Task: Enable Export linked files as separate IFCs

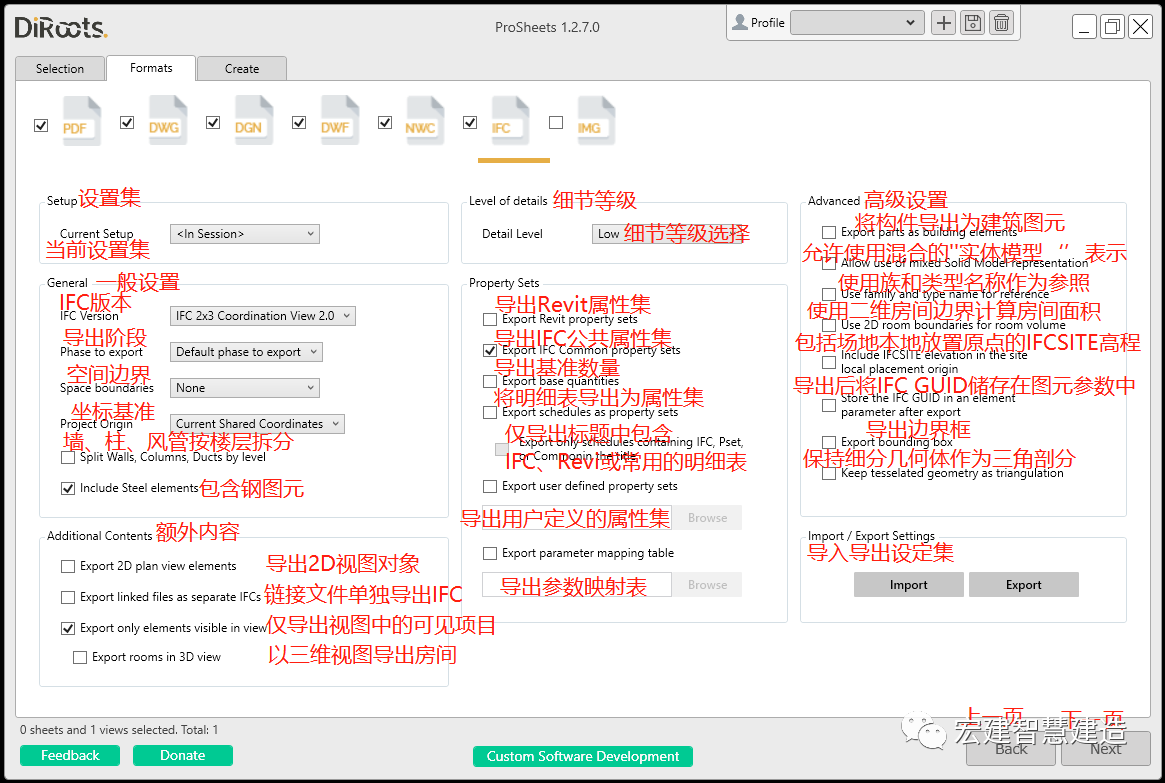Action: click(68, 597)
